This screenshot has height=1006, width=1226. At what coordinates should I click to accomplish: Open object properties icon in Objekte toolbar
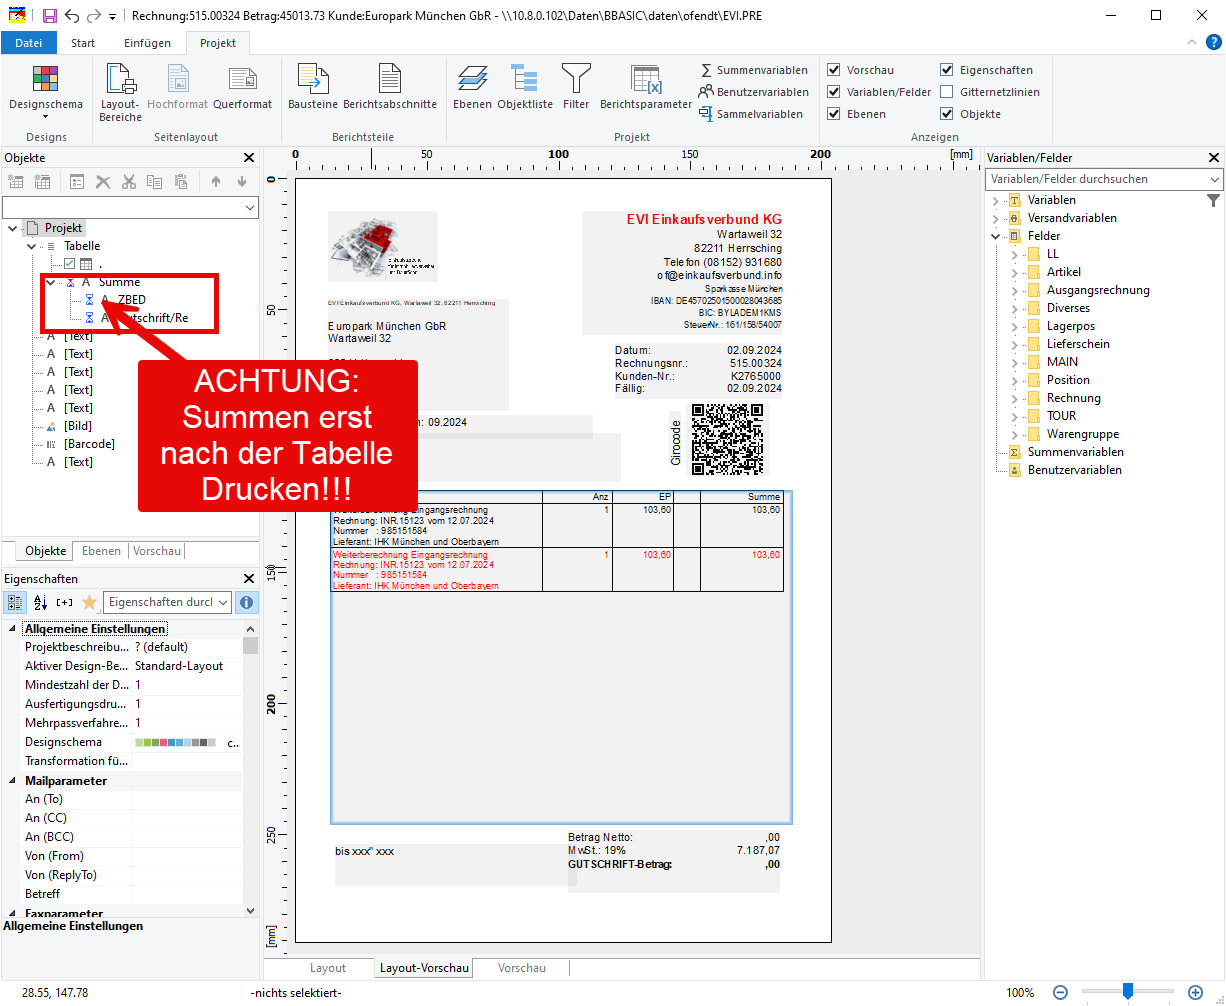coord(77,182)
